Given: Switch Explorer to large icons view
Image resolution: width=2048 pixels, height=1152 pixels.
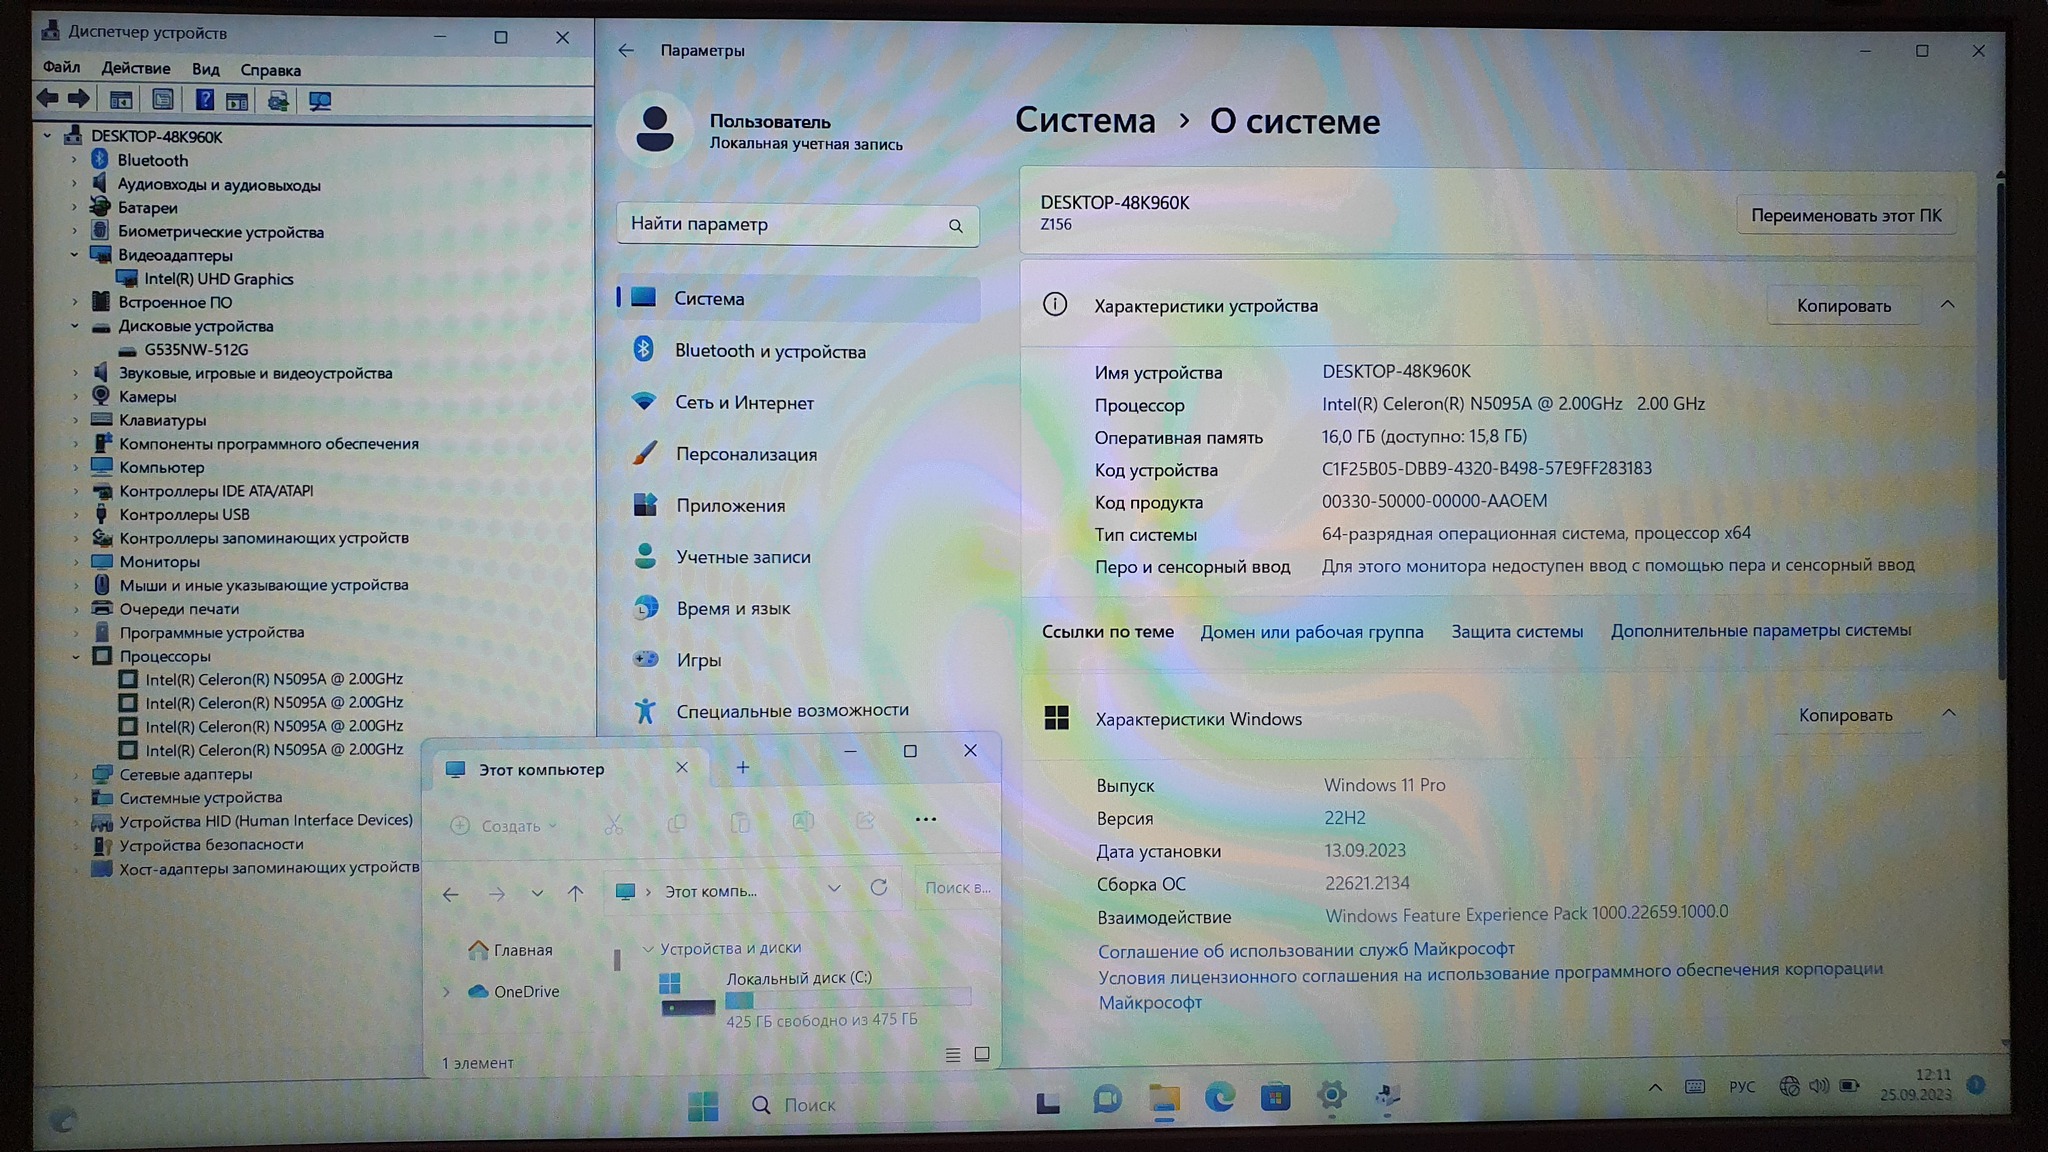Looking at the screenshot, I should (x=982, y=1055).
